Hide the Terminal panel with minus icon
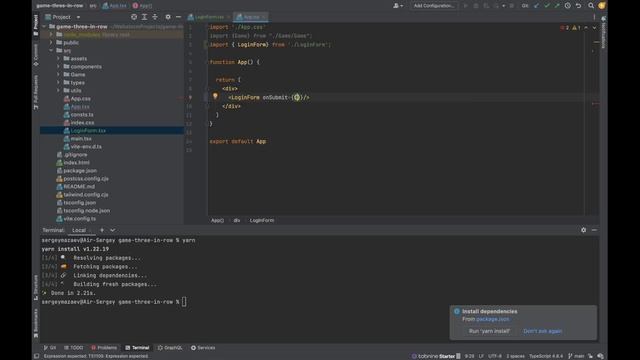The width and height of the screenshot is (640, 360). (x=594, y=230)
